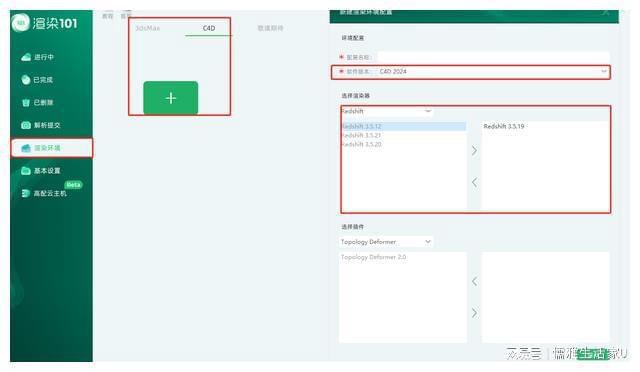Screen dimensions: 640x372
Task: Click the configuration name input field
Action: click(493, 57)
